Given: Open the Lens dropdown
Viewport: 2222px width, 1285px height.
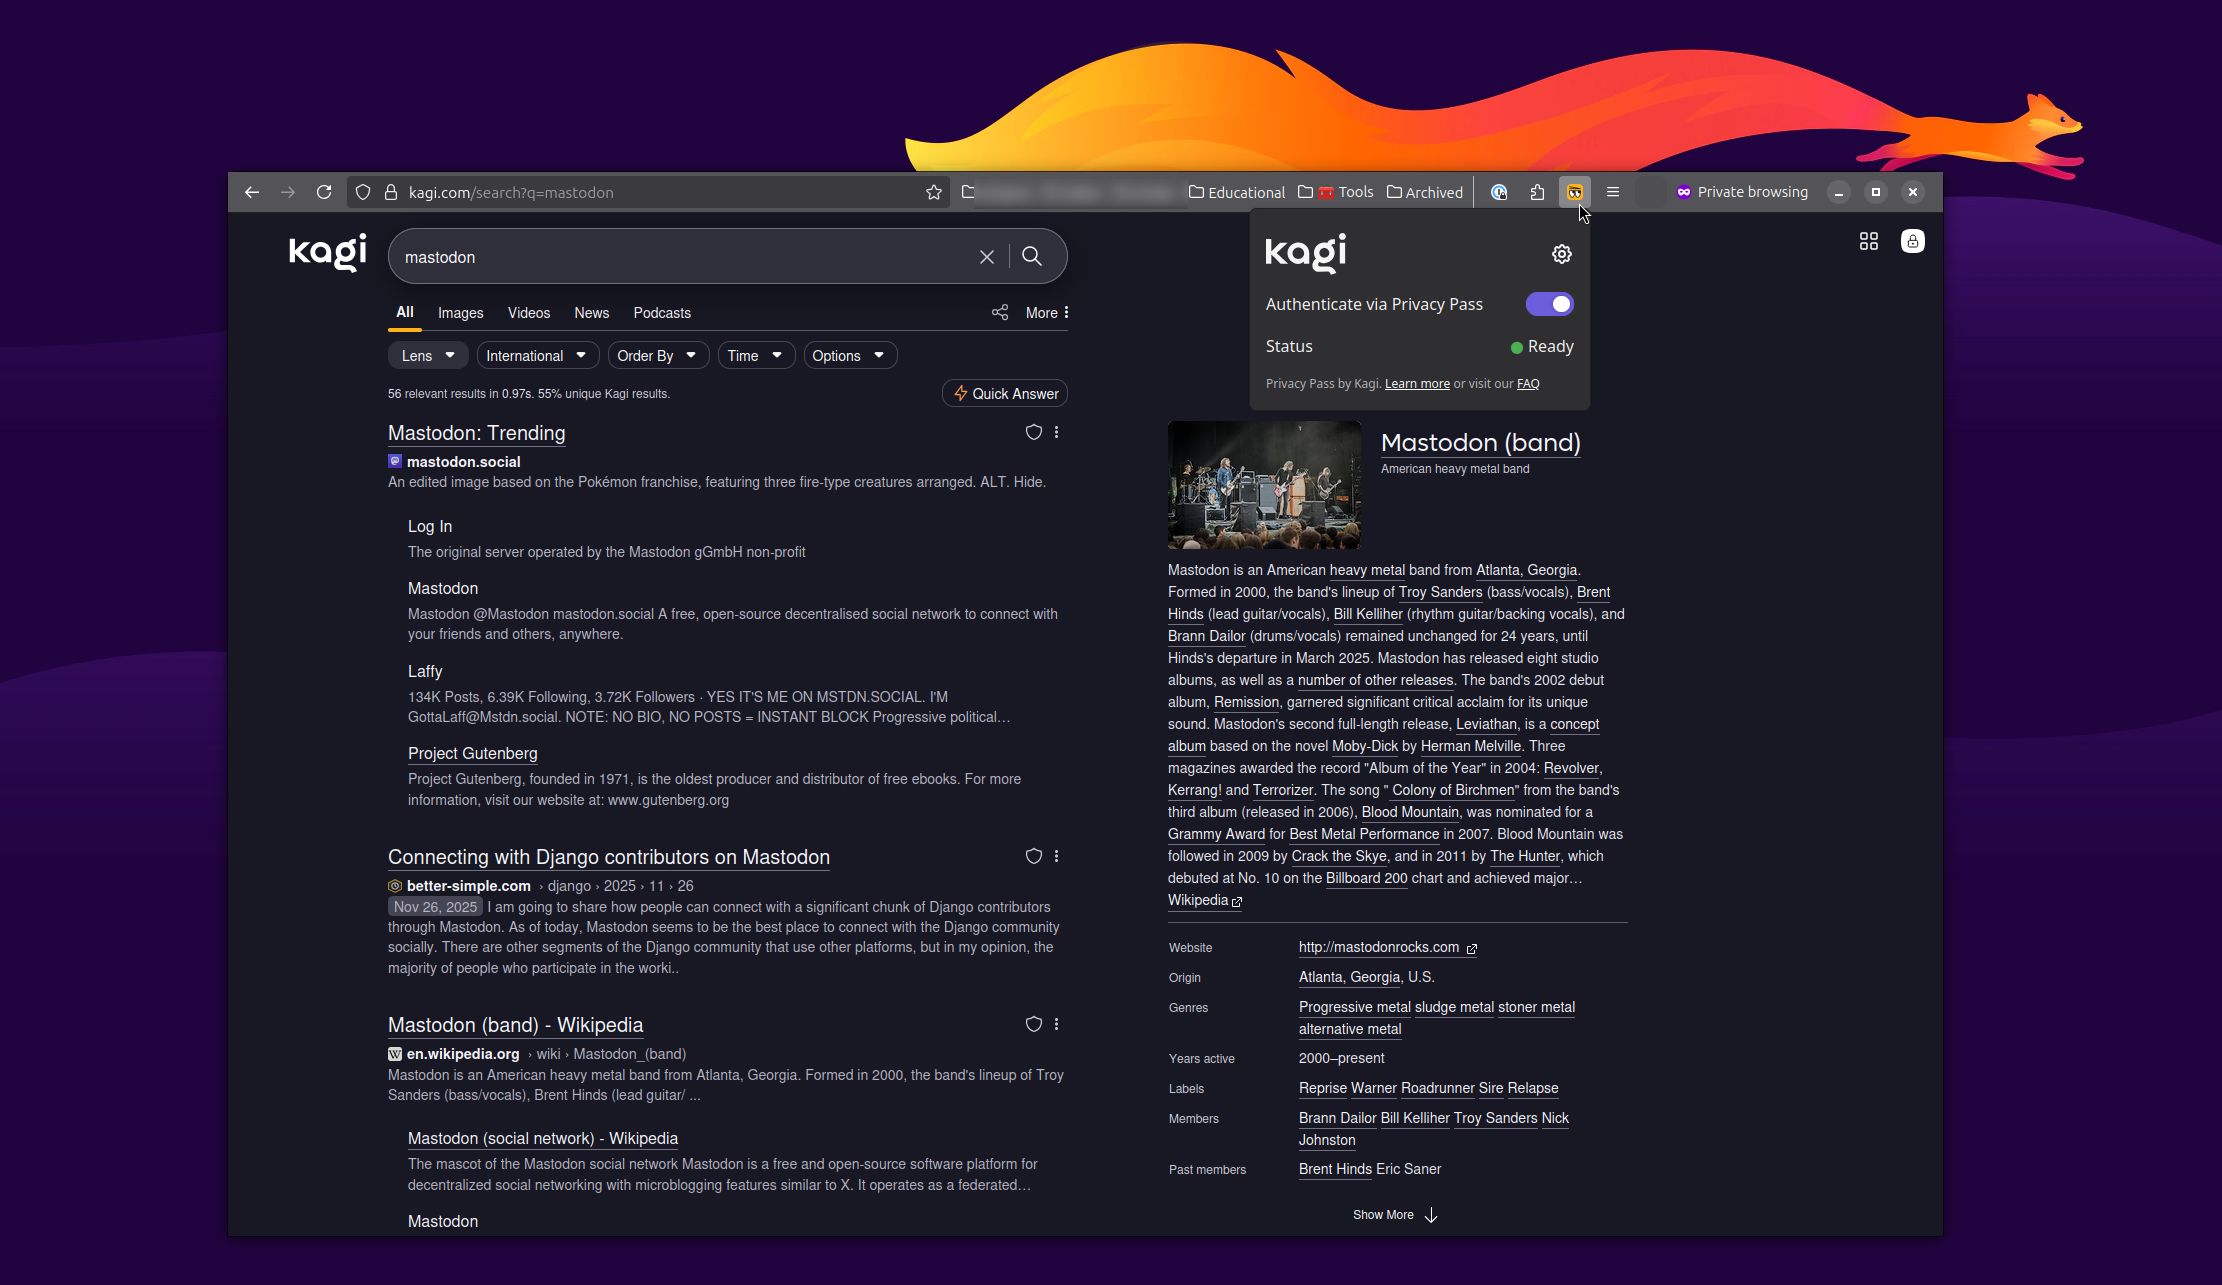Looking at the screenshot, I should 428,356.
